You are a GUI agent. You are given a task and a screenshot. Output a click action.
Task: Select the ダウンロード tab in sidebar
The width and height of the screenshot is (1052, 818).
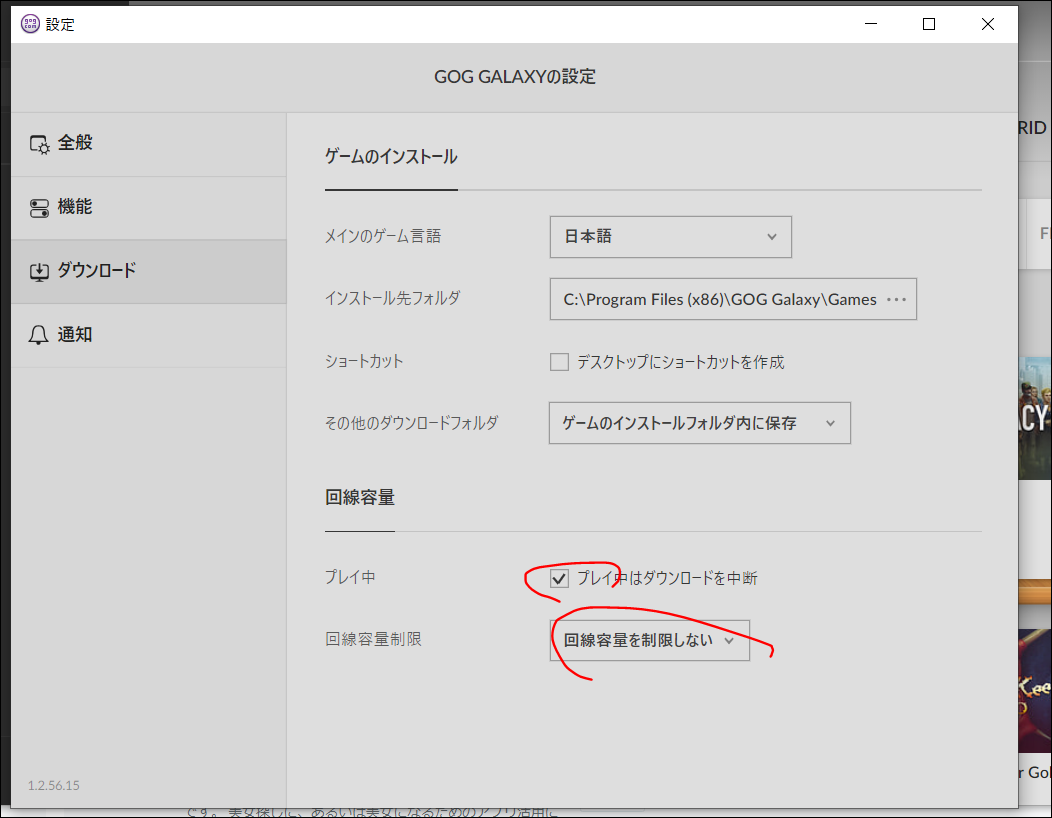[148, 272]
